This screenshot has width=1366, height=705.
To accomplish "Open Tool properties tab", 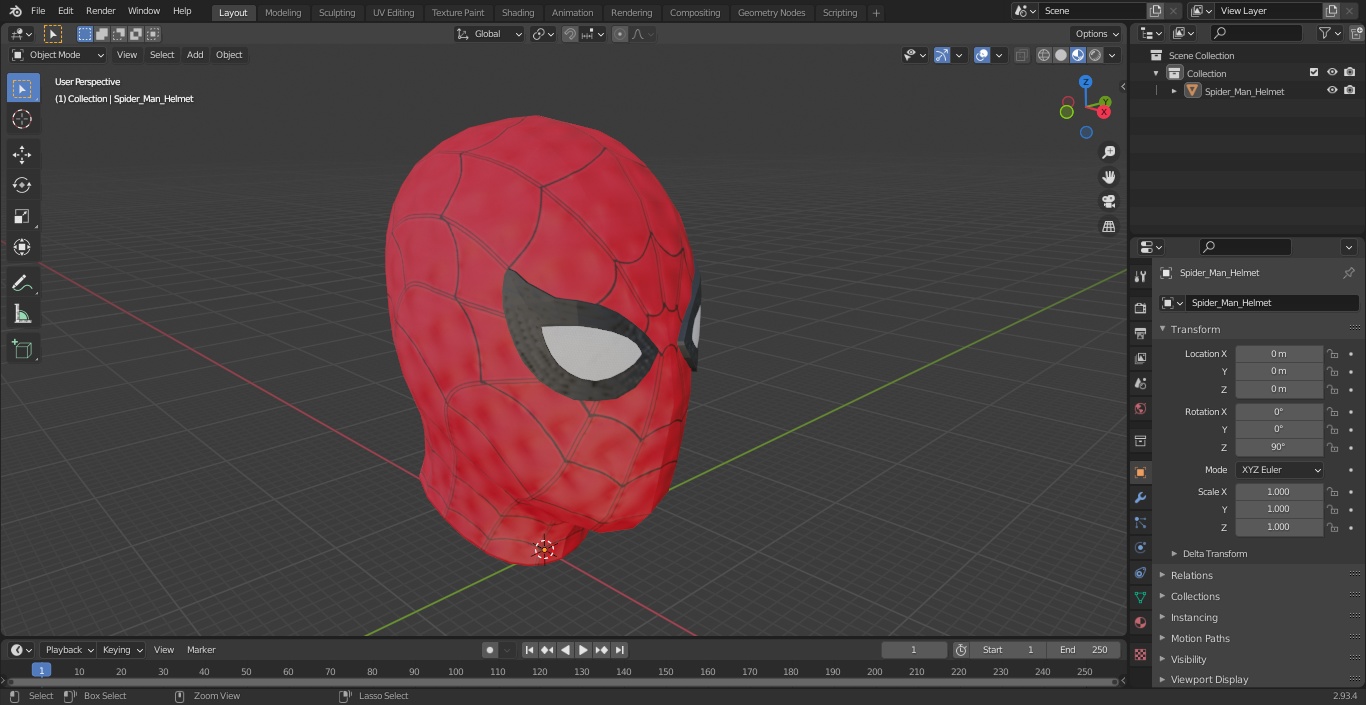I will [x=1140, y=276].
